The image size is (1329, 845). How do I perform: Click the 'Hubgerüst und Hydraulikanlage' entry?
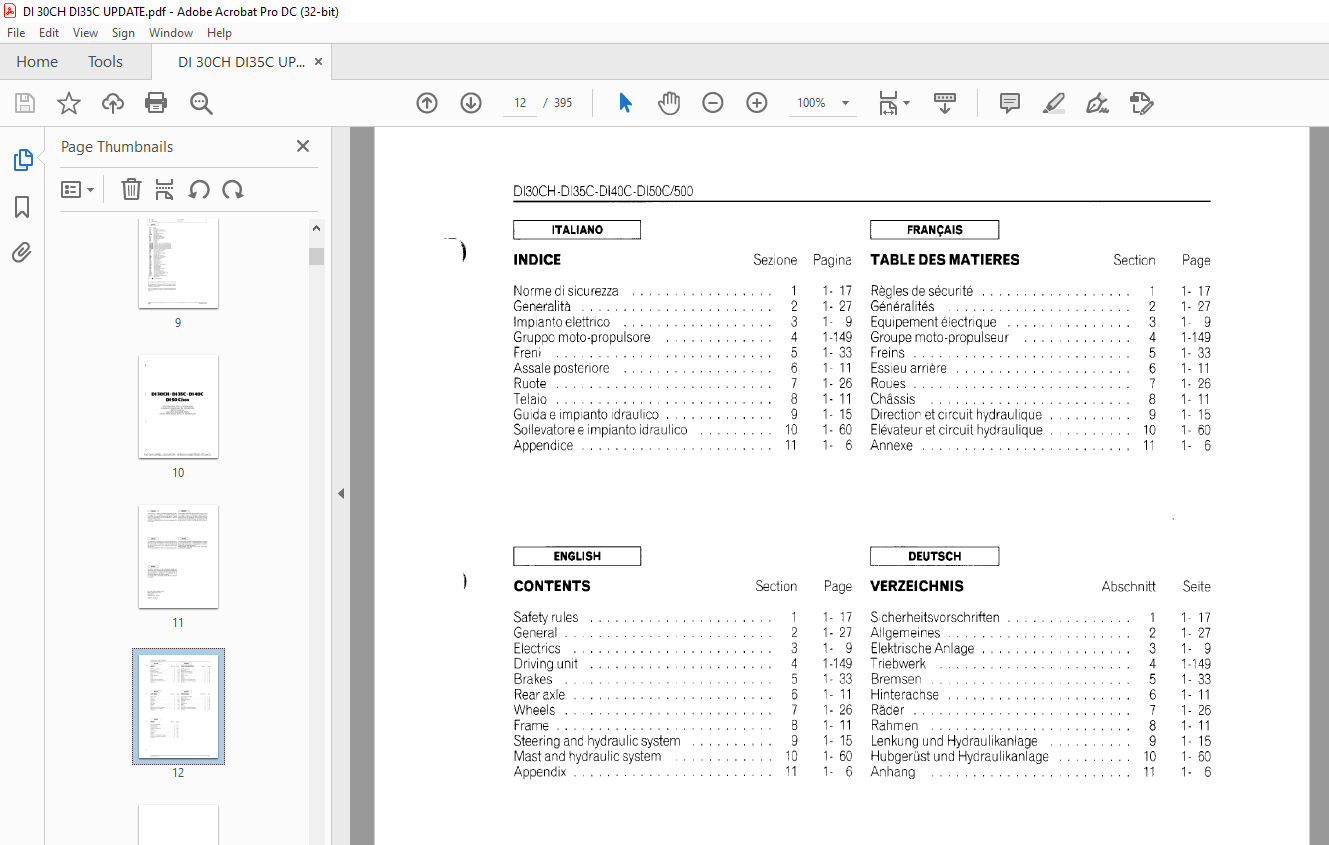960,756
